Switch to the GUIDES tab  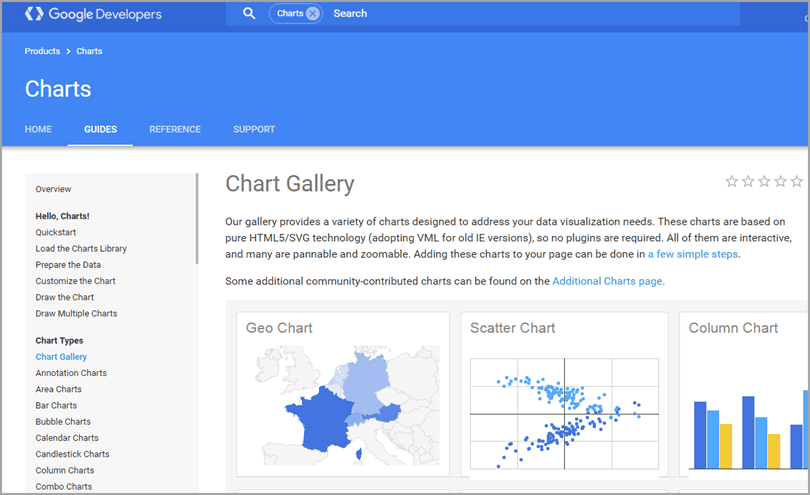tap(100, 129)
